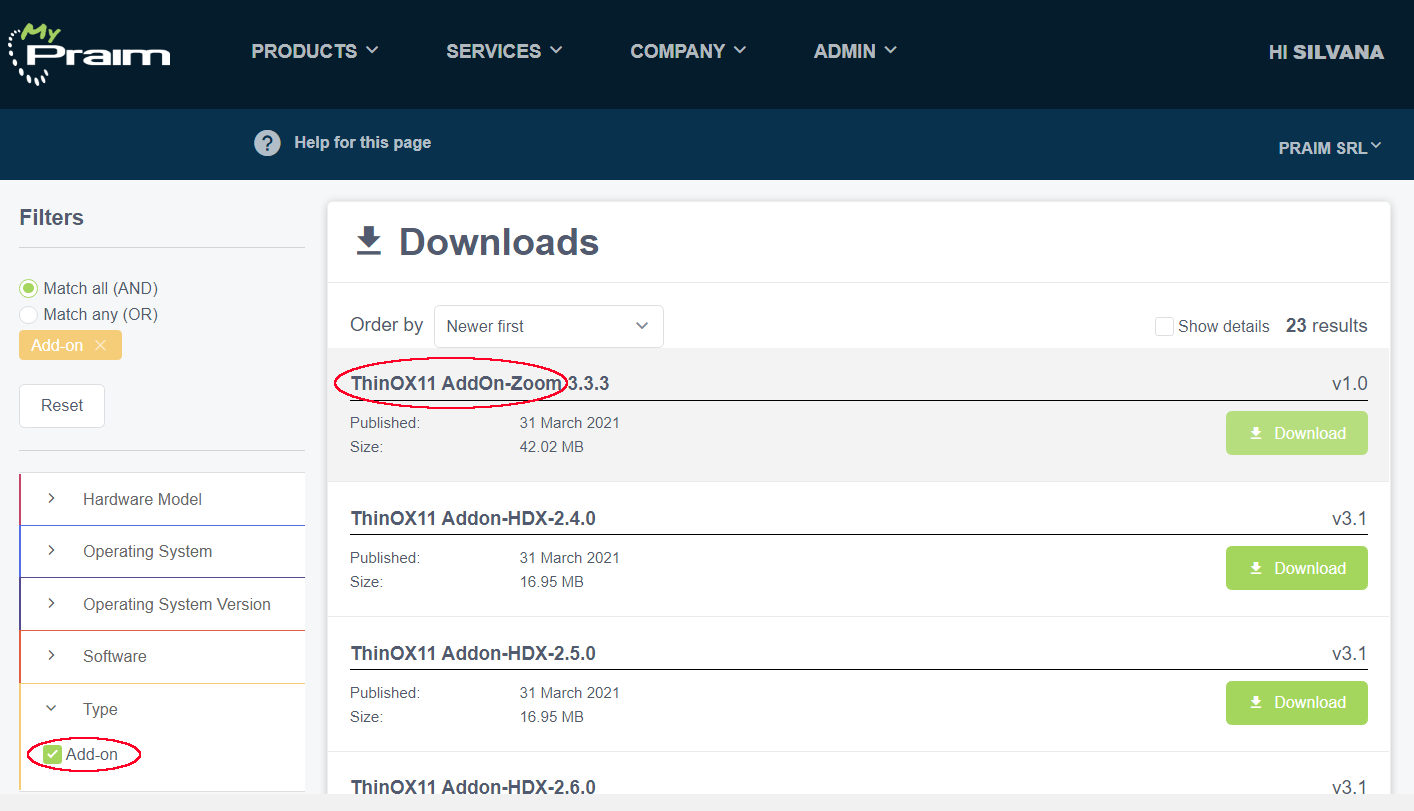Toggle the Show details checkbox
Image resolution: width=1414 pixels, height=811 pixels.
(x=1164, y=326)
